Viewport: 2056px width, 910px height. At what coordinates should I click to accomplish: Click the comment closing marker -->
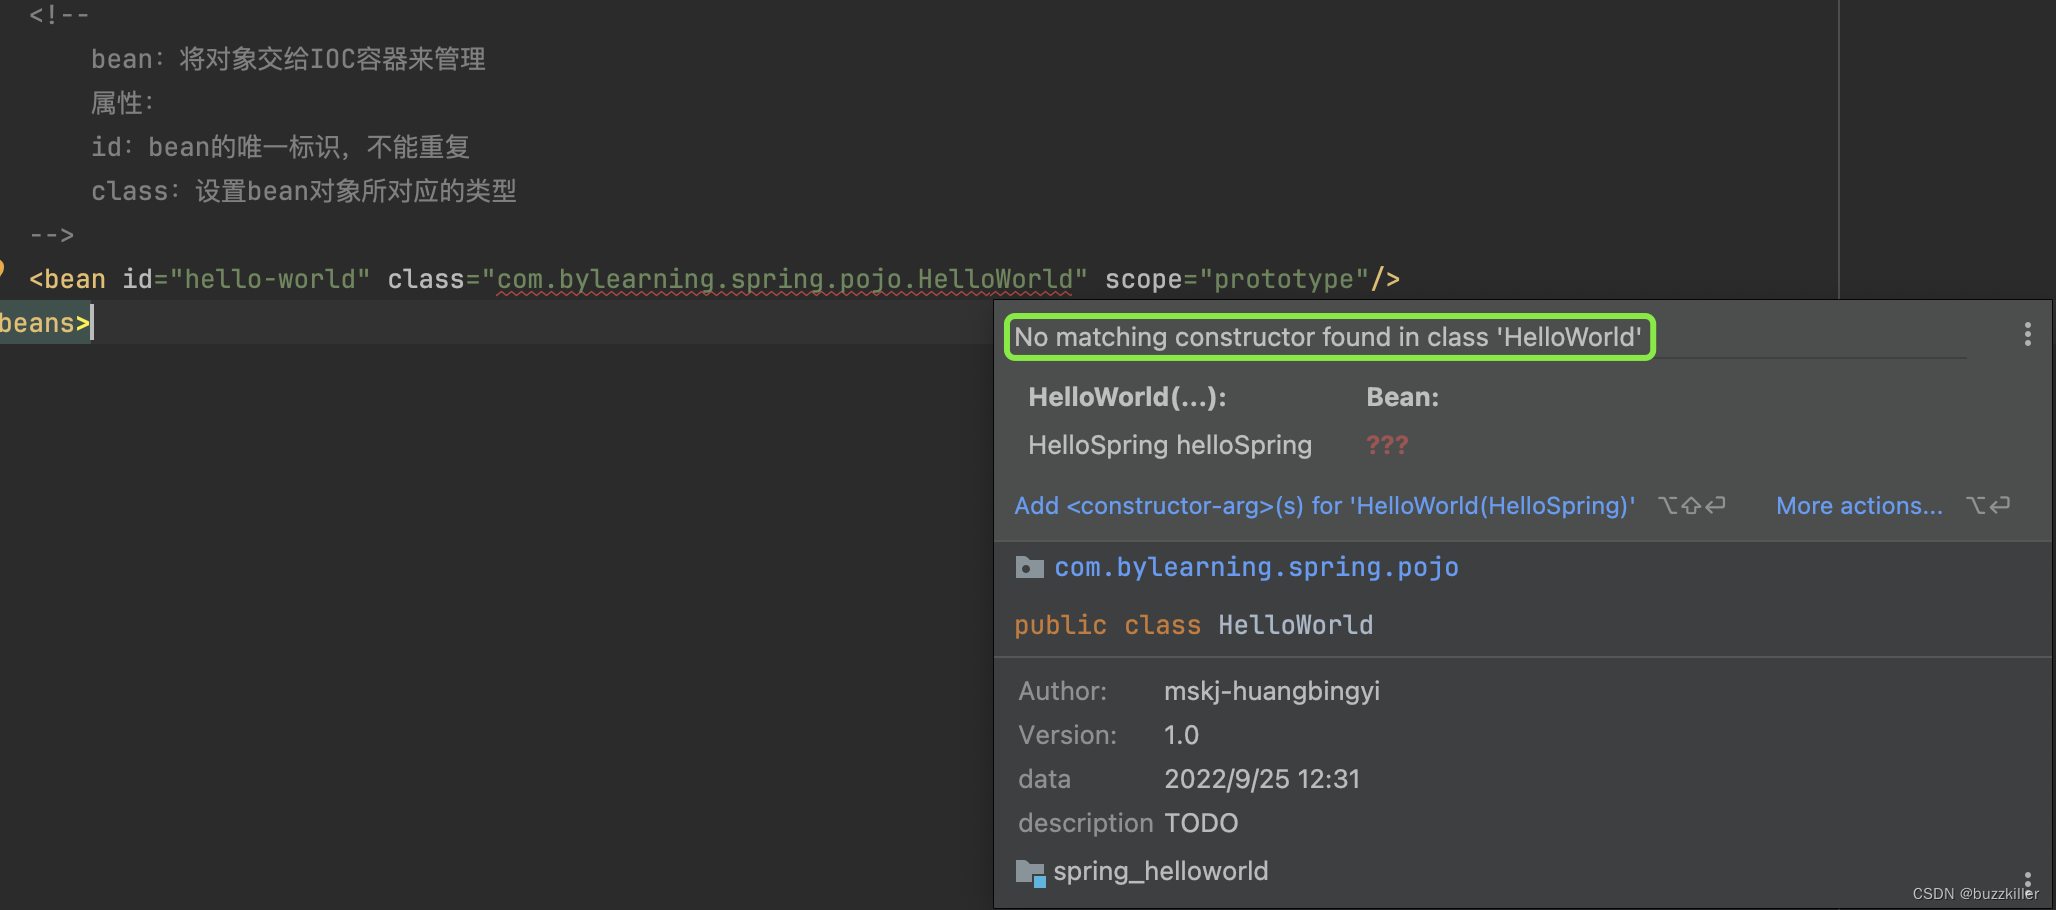52,235
